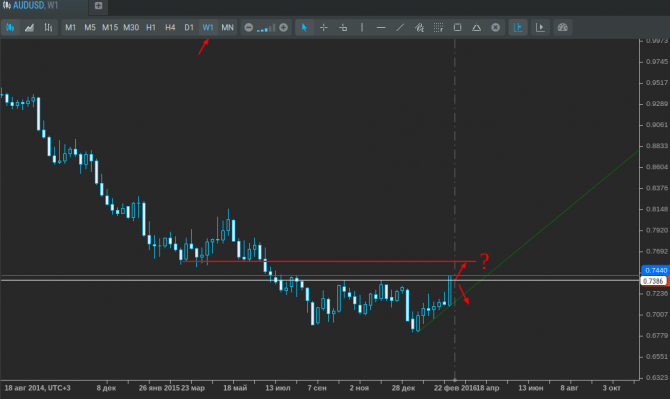
Task: Select candlestick chart type
Action: coord(10,28)
